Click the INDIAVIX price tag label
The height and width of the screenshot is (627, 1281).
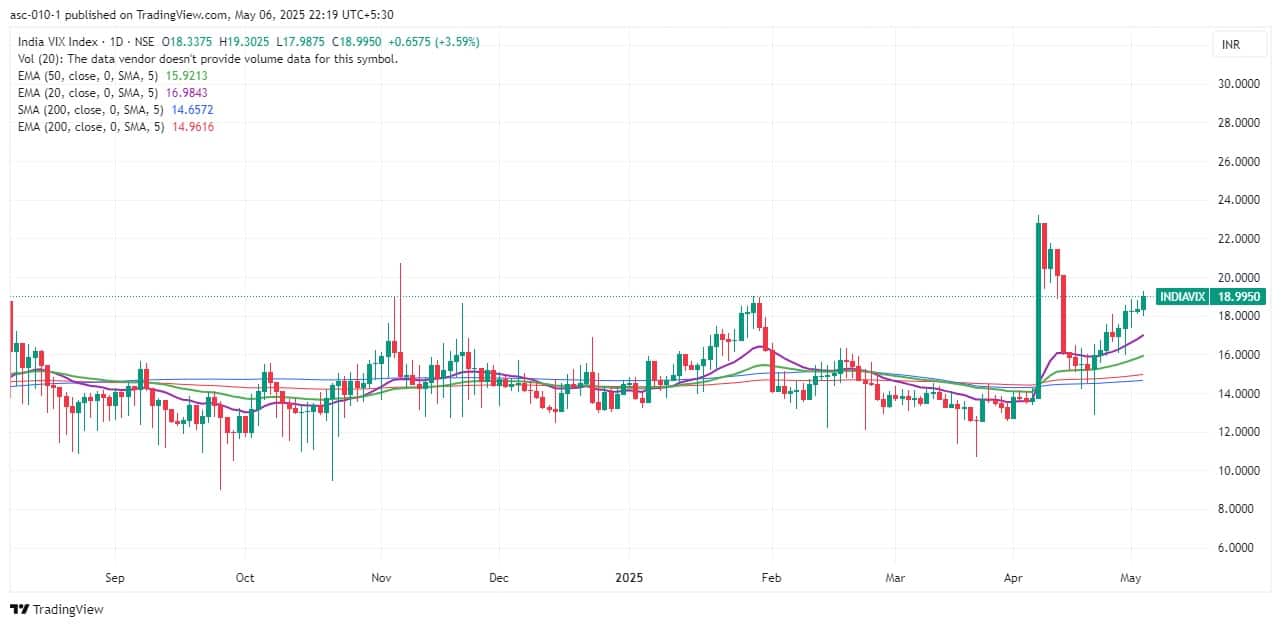[1181, 297]
